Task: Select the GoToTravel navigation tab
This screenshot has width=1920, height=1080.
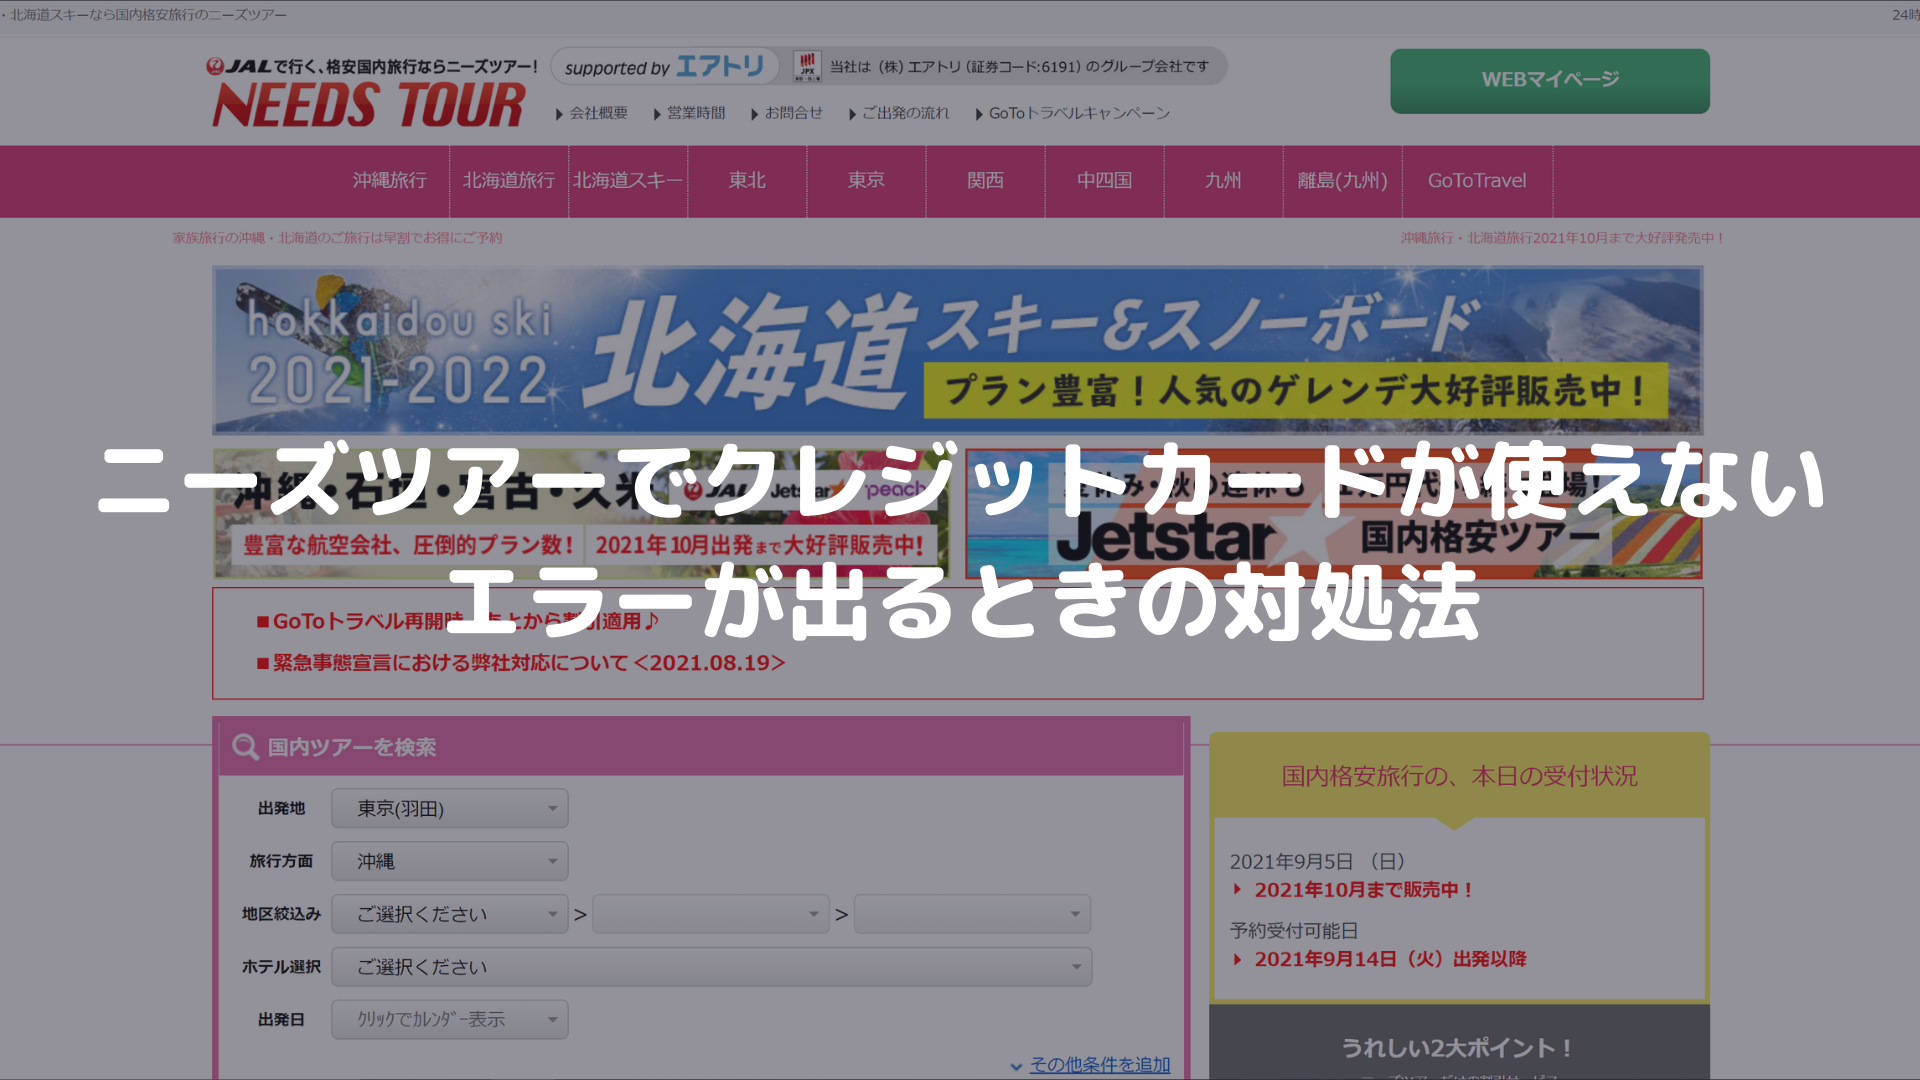Action: click(x=1477, y=181)
